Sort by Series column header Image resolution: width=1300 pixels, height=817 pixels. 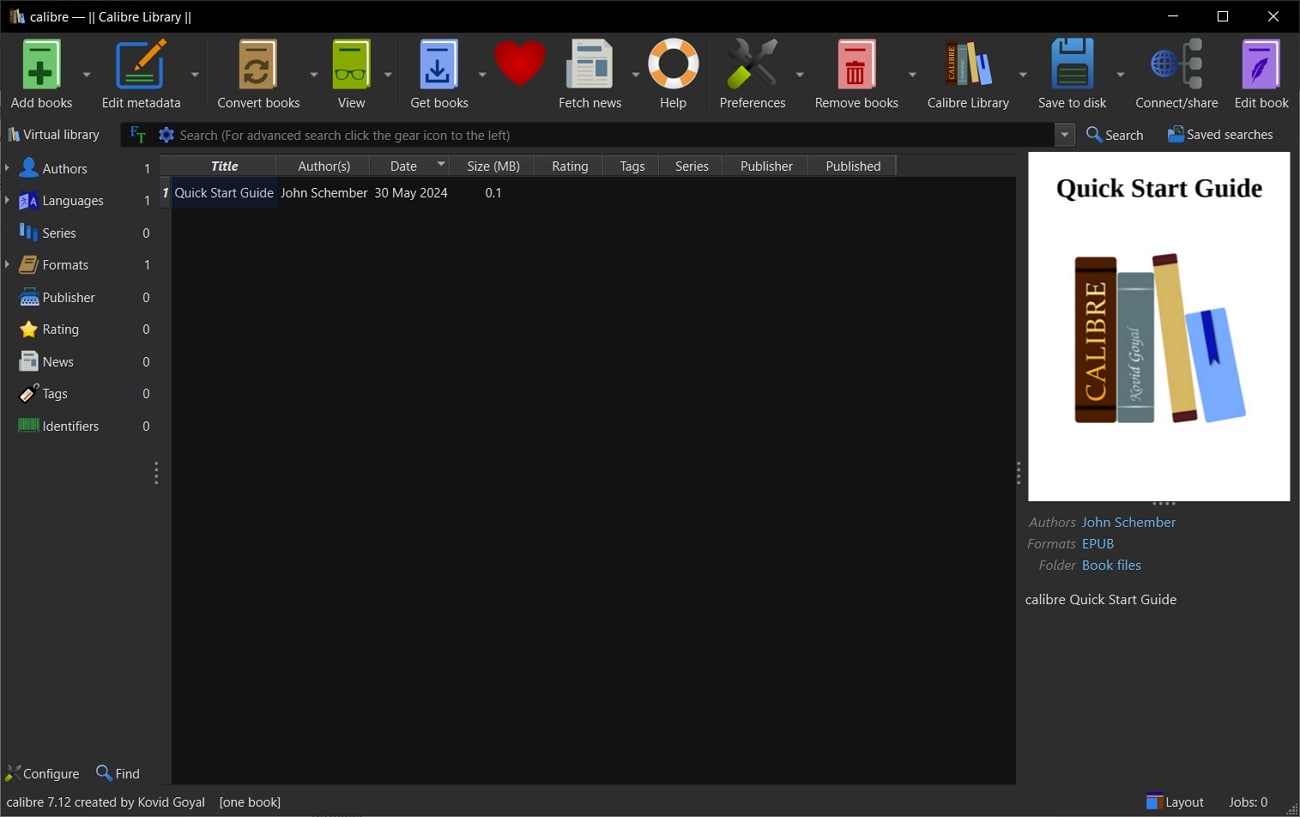pyautogui.click(x=691, y=166)
